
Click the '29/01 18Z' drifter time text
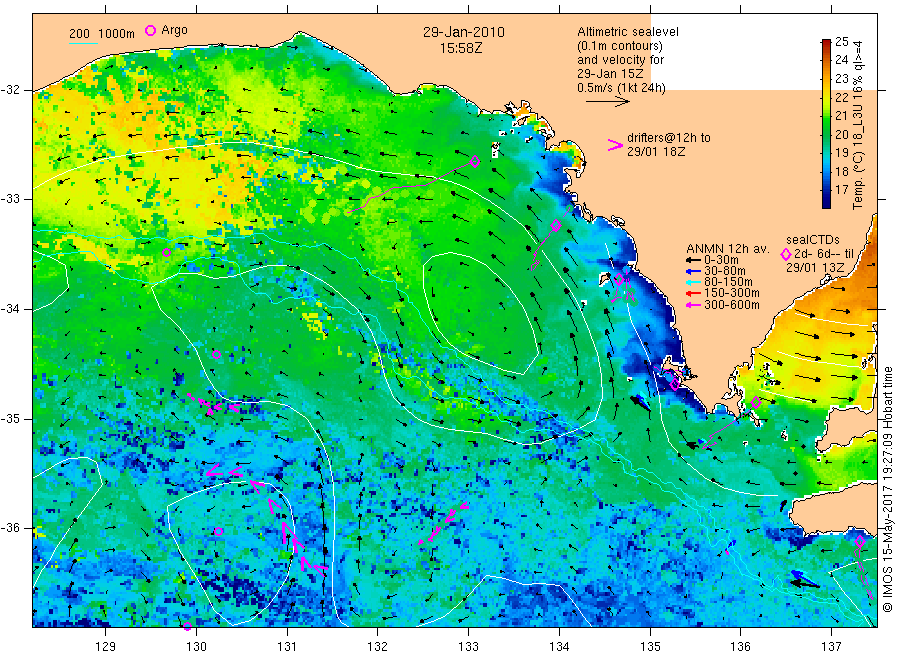click(x=655, y=152)
